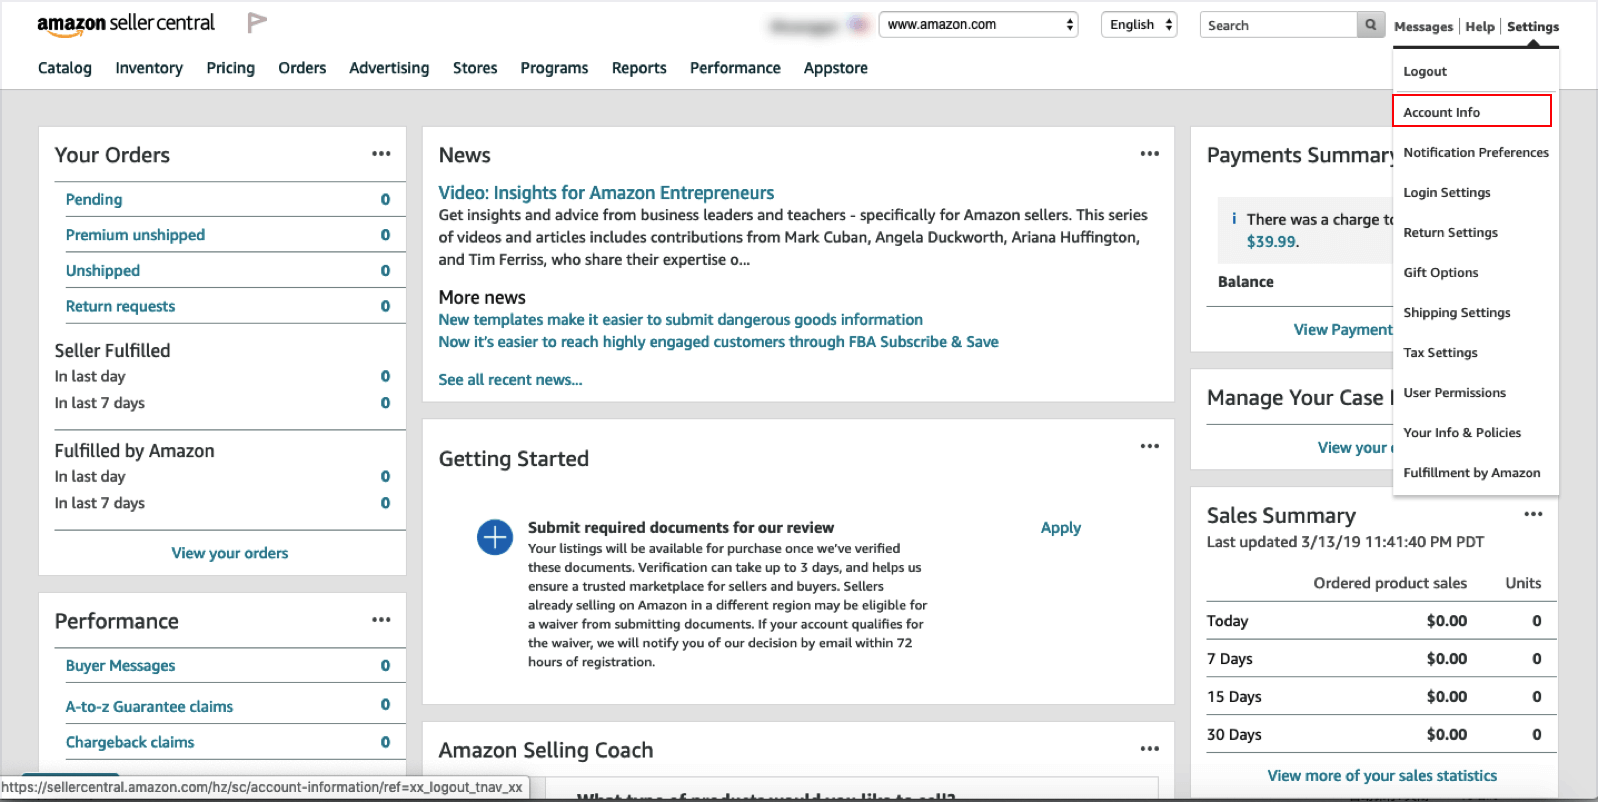This screenshot has width=1598, height=802.
Task: Click View more of your sales statistics
Action: (1382, 776)
